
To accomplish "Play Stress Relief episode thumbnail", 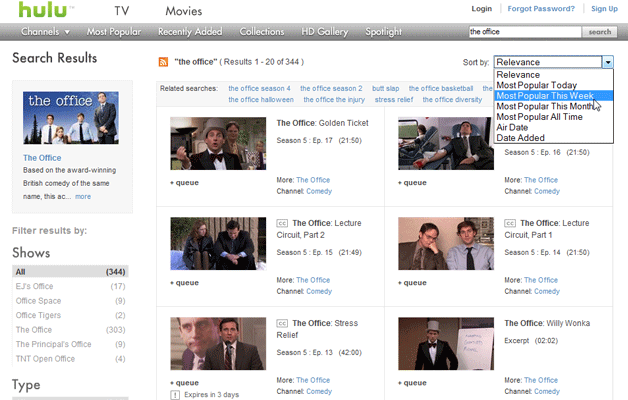I will [x=218, y=344].
